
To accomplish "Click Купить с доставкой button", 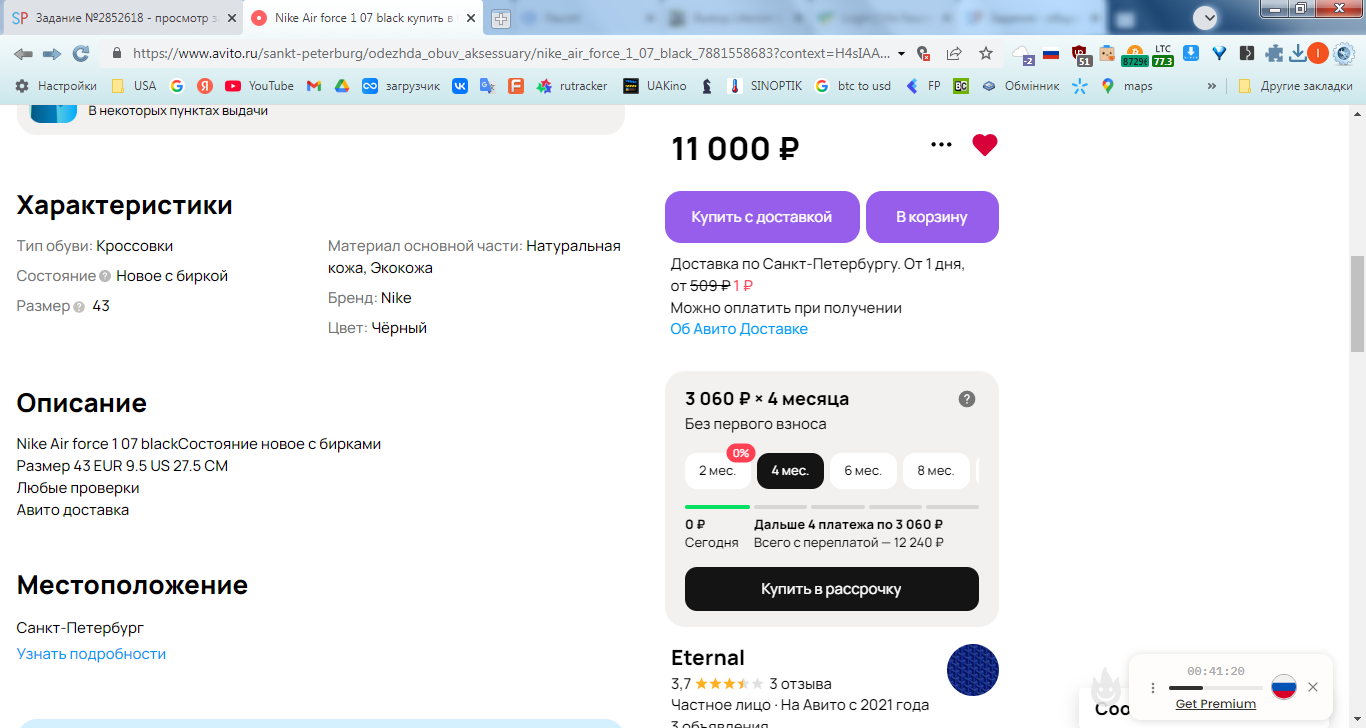I will pyautogui.click(x=762, y=217).
